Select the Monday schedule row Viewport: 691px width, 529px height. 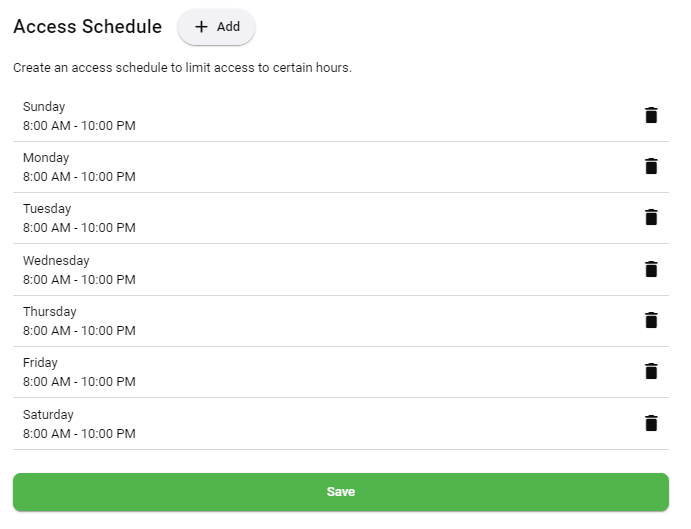[x=300, y=167]
